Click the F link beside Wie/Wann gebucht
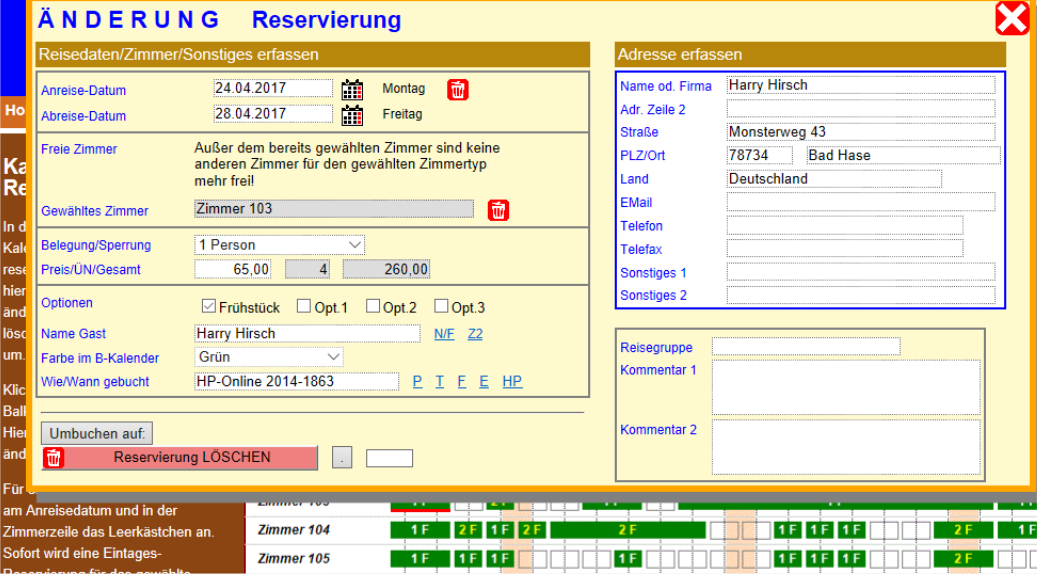The image size is (1037, 574). (462, 382)
